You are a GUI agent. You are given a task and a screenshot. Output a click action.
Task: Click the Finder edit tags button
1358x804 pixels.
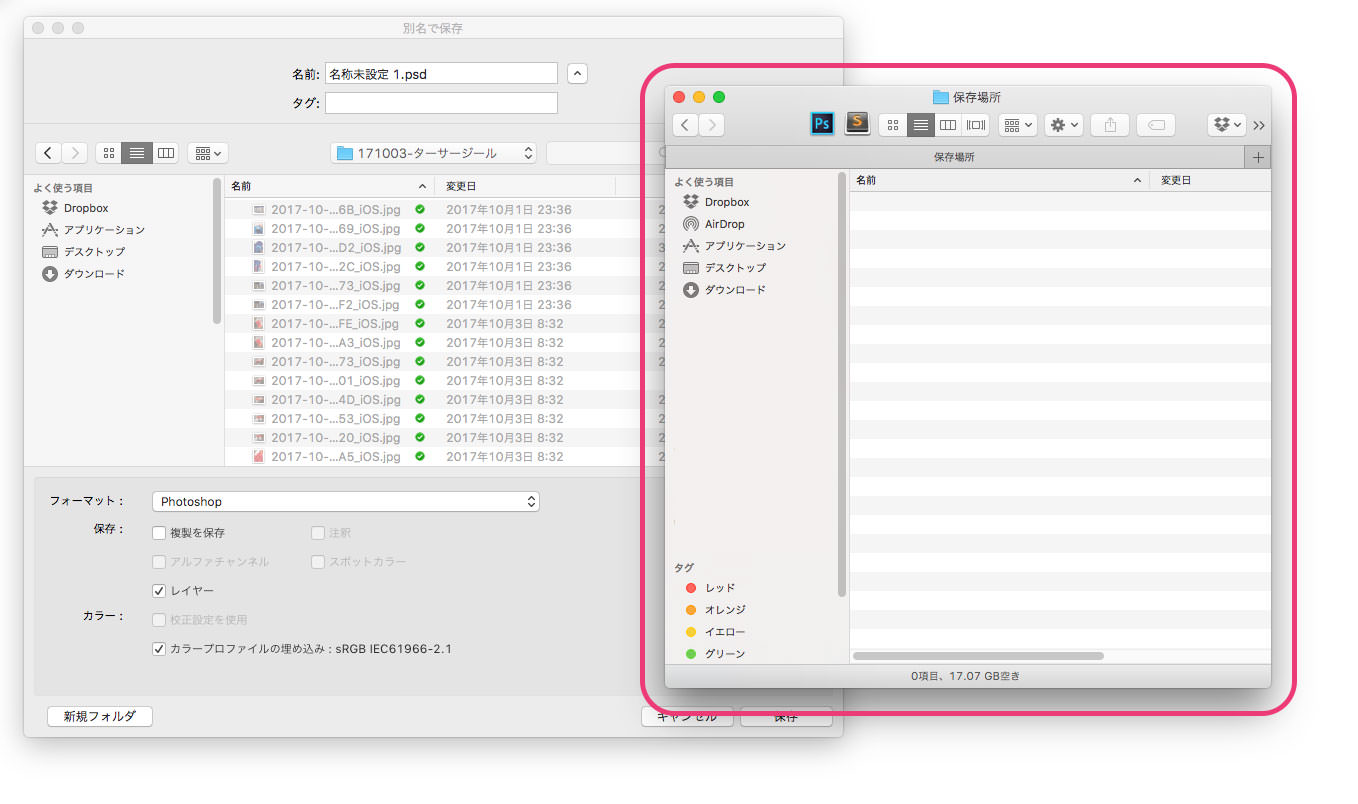[1156, 125]
